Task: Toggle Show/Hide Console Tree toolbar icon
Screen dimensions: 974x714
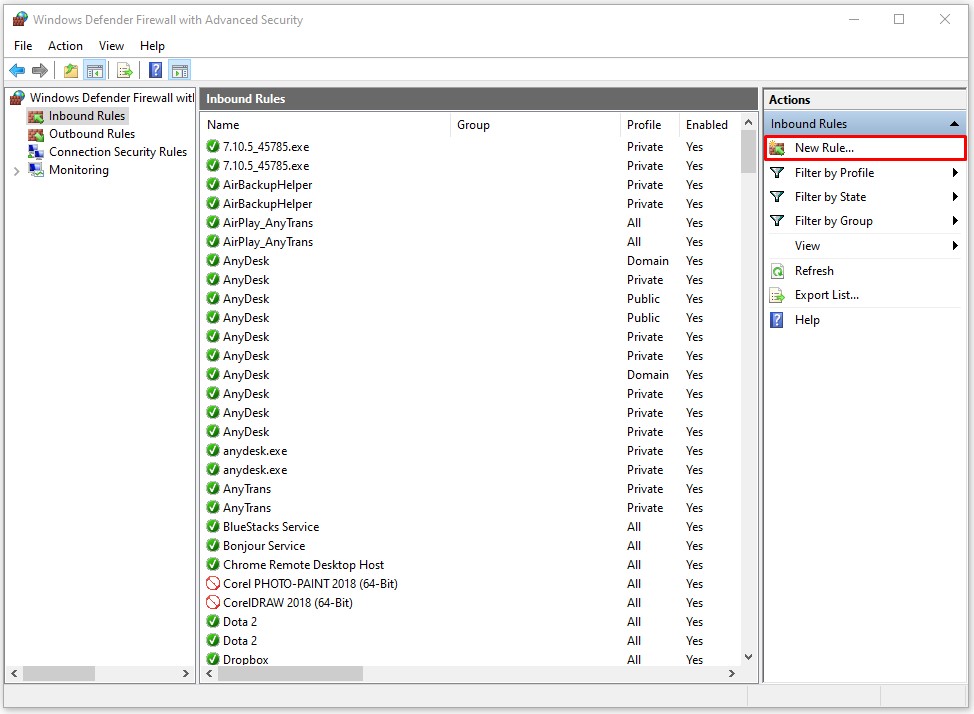Action: 95,70
